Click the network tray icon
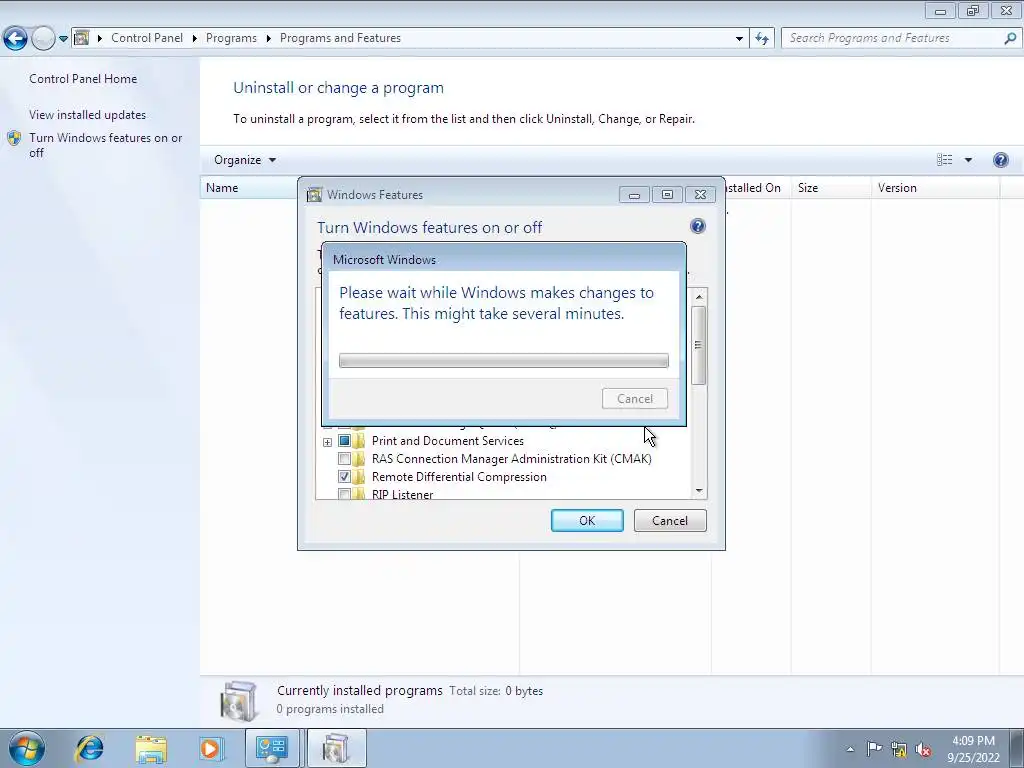The width and height of the screenshot is (1024, 768). tap(899, 749)
